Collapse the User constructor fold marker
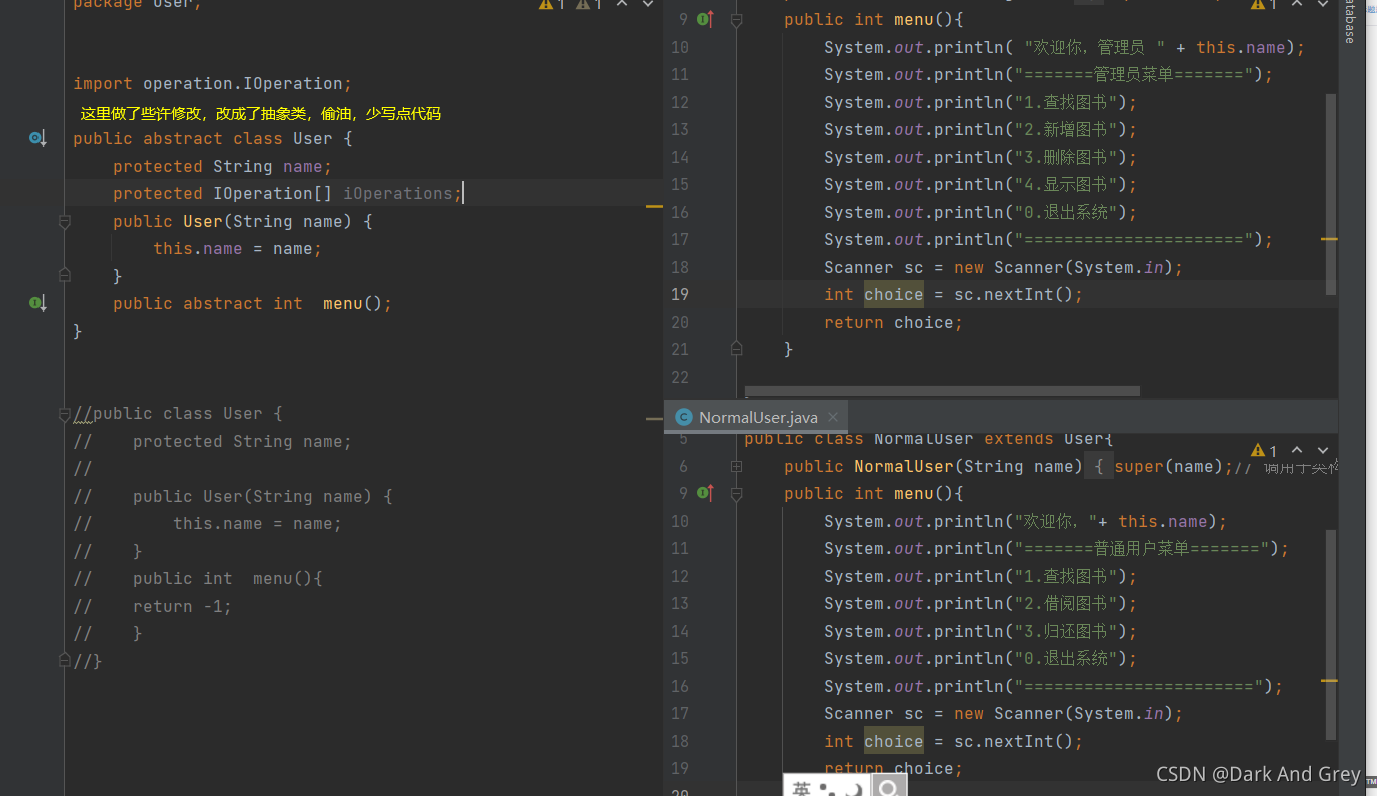 coord(65,221)
